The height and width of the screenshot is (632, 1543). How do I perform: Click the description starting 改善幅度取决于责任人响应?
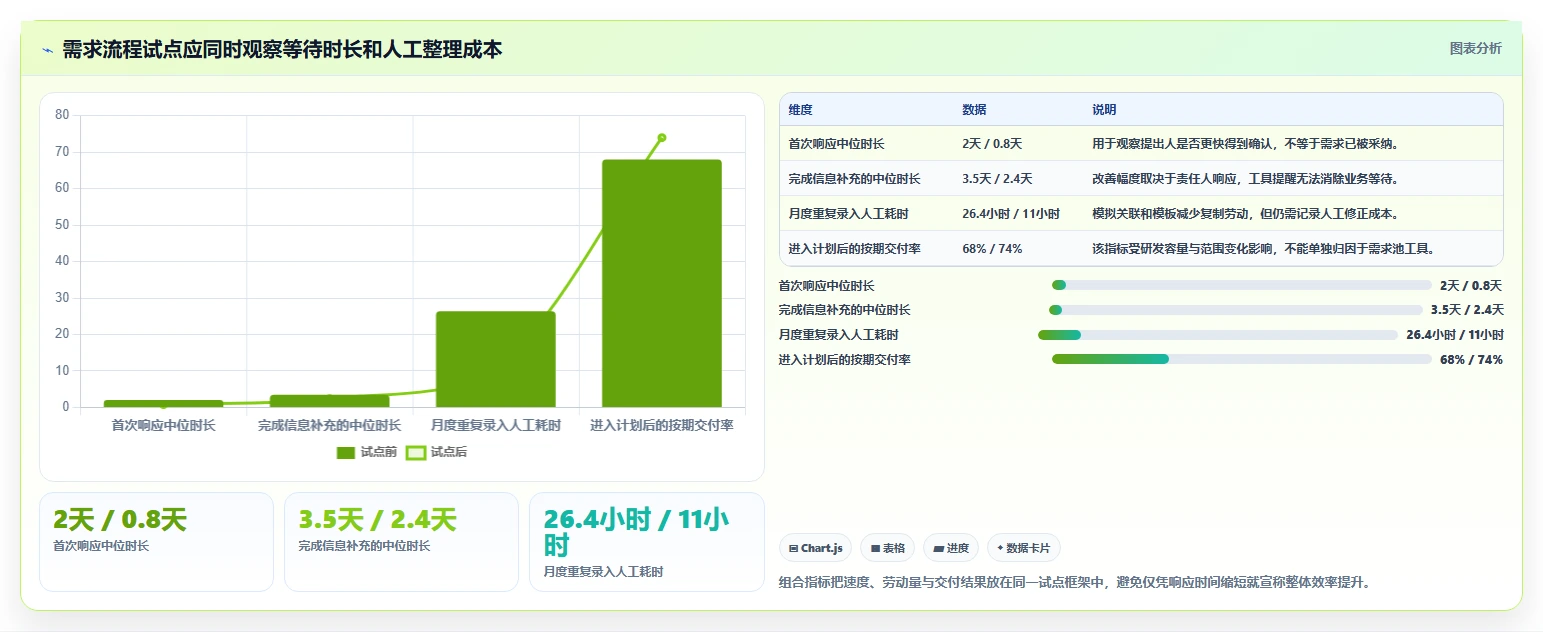tap(1245, 179)
